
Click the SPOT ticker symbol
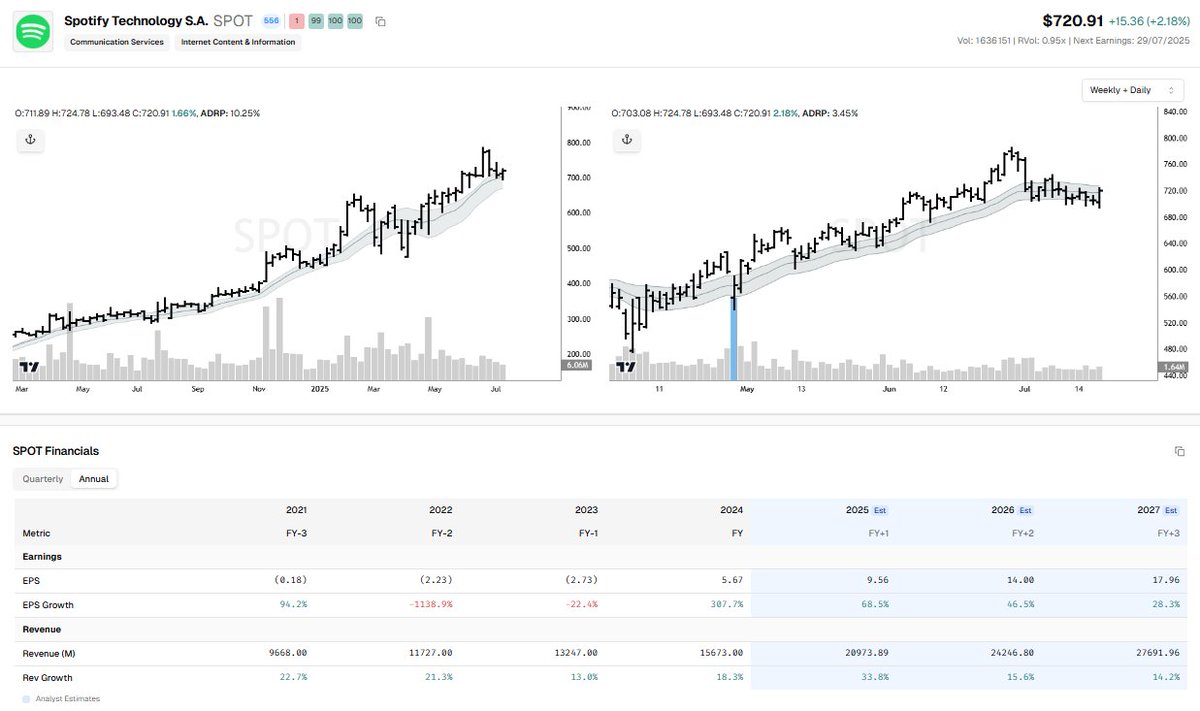click(233, 21)
